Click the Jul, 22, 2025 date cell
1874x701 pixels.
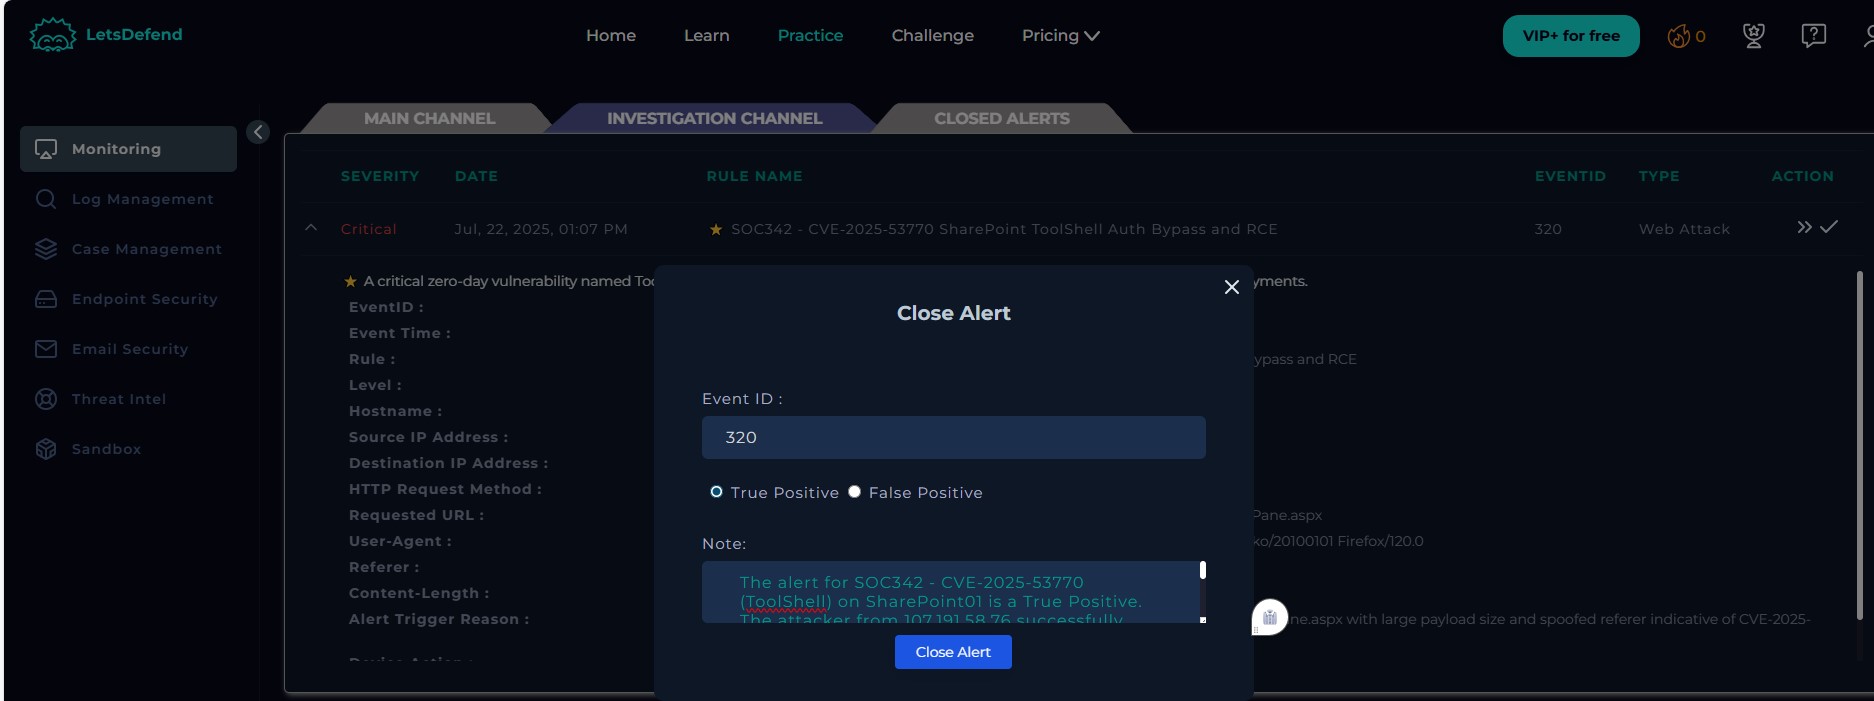click(x=541, y=229)
